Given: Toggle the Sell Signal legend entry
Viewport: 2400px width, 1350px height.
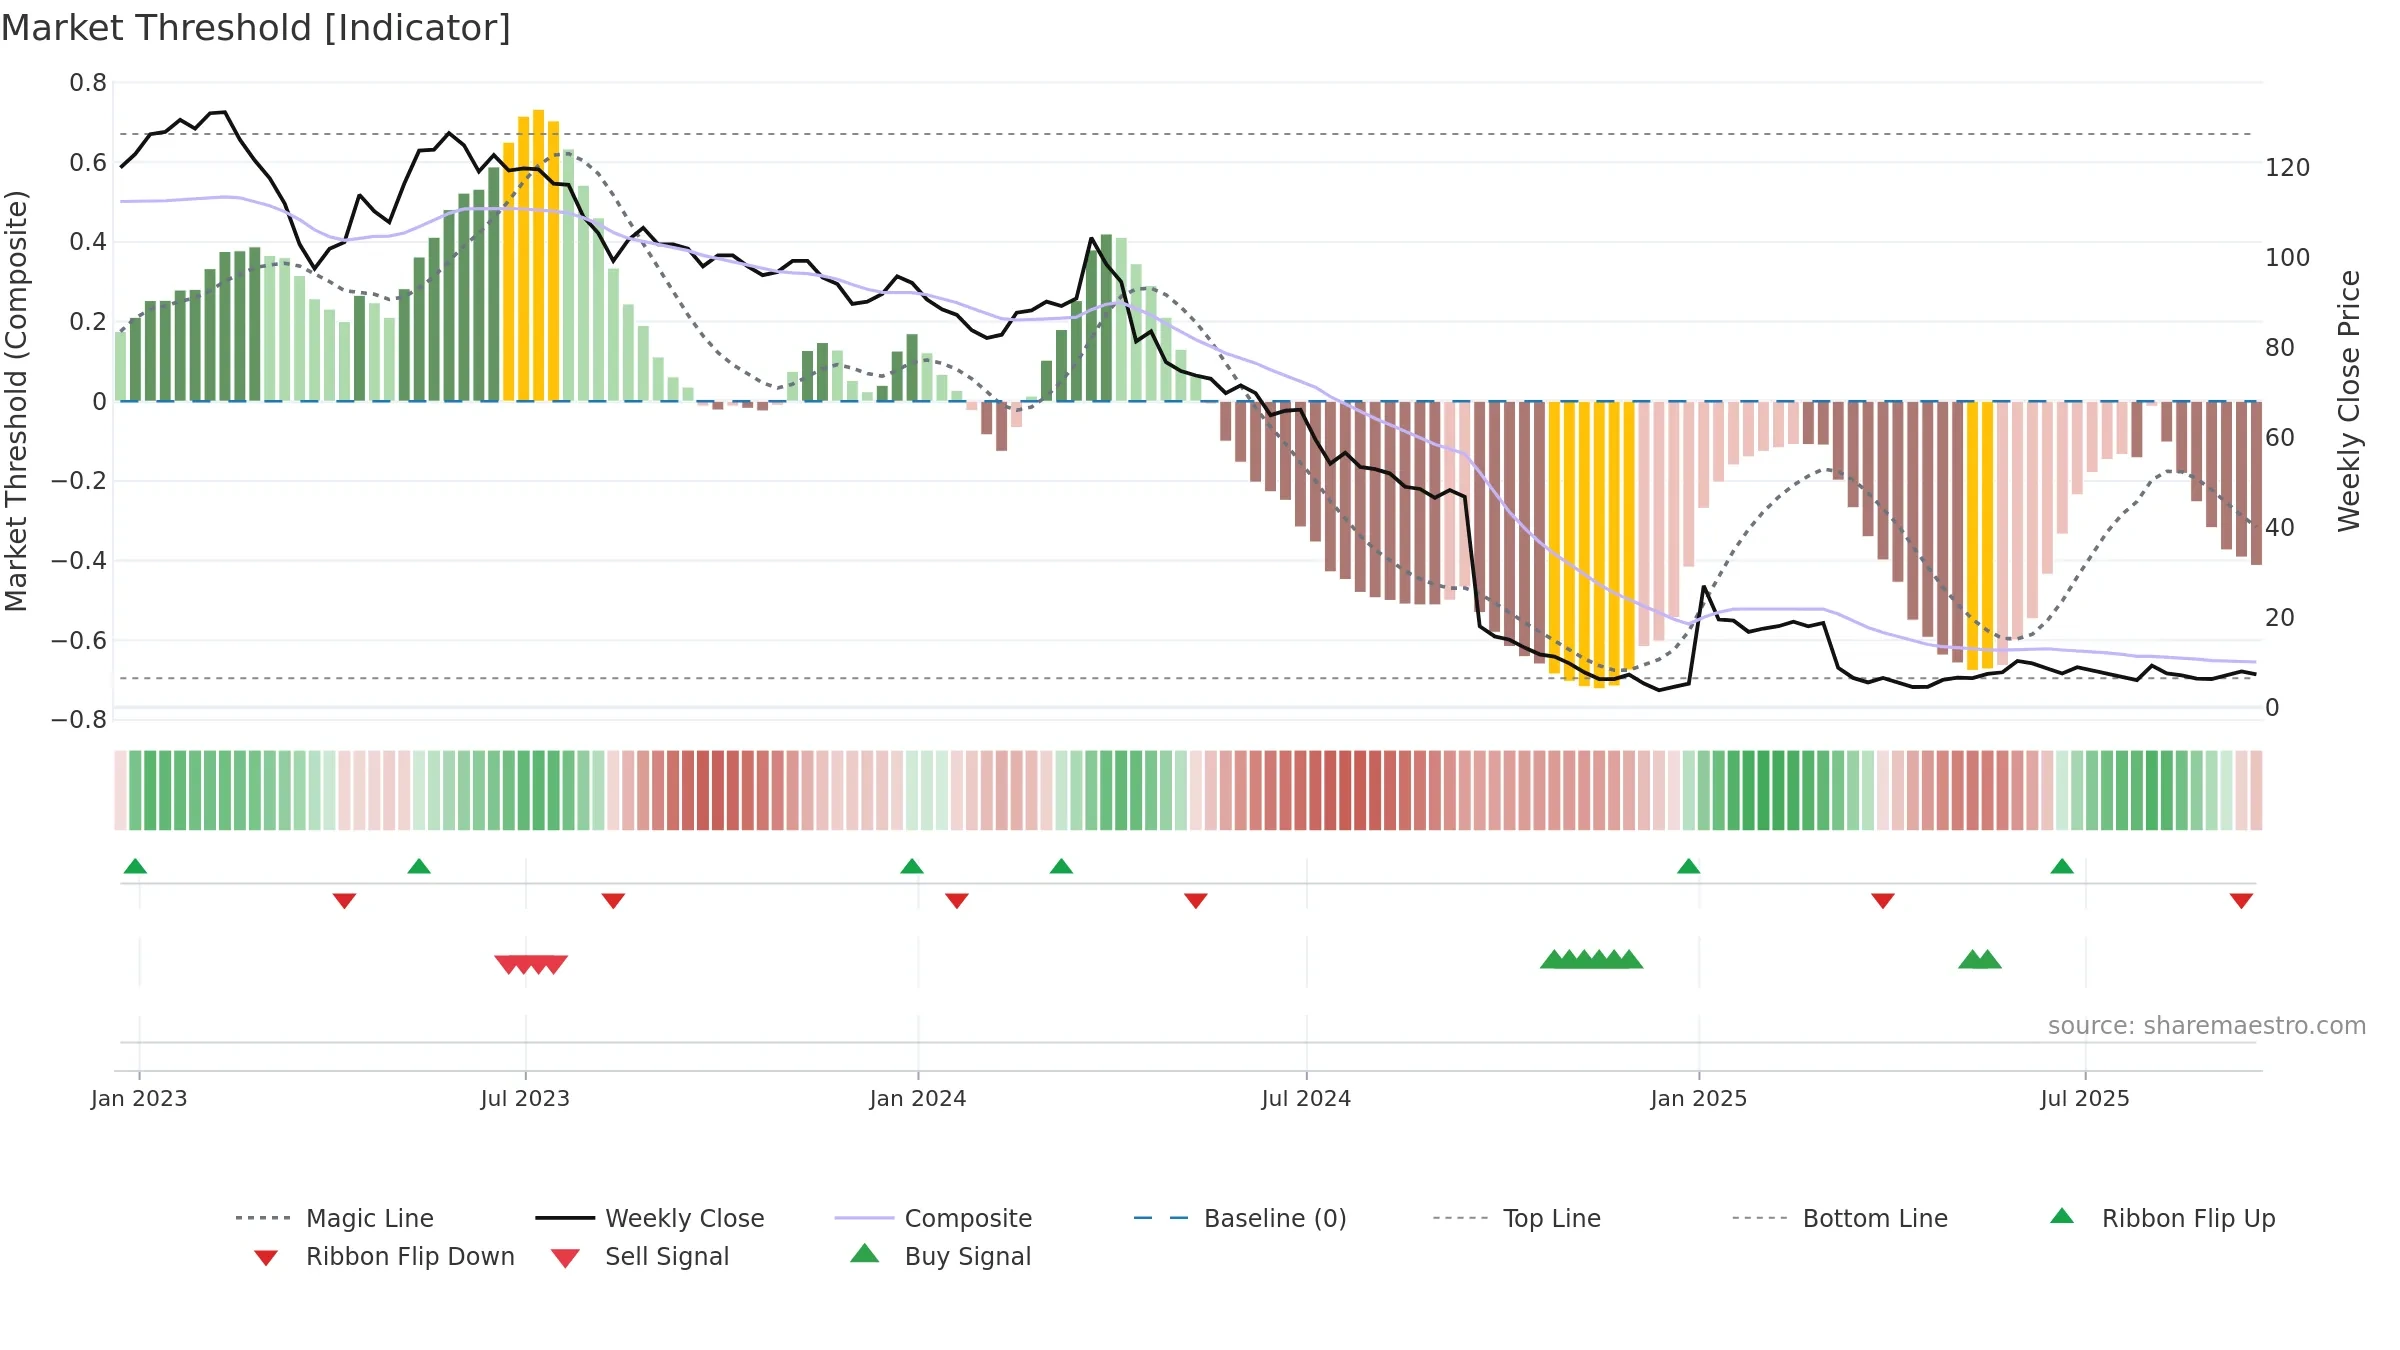Looking at the screenshot, I should click(x=640, y=1256).
